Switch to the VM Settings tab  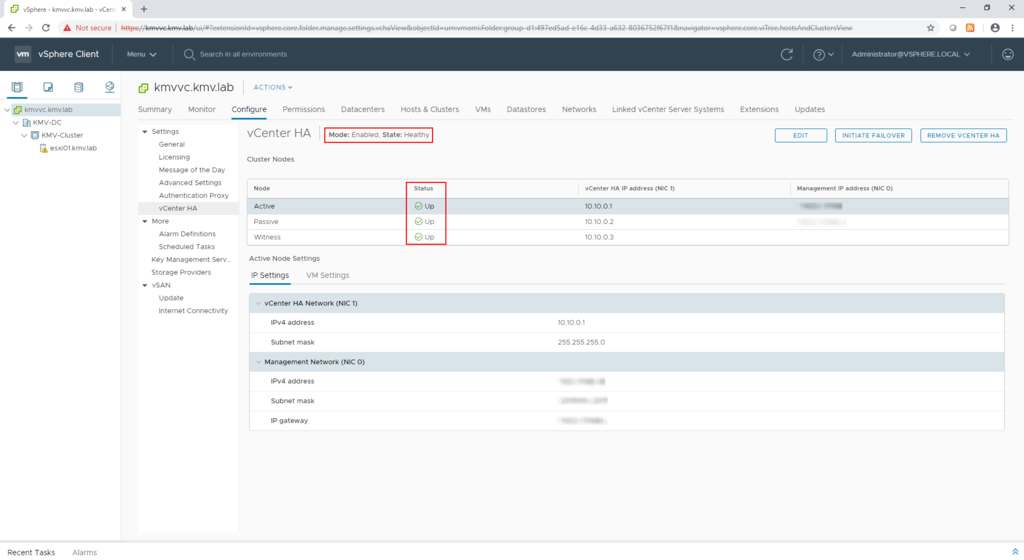point(328,275)
